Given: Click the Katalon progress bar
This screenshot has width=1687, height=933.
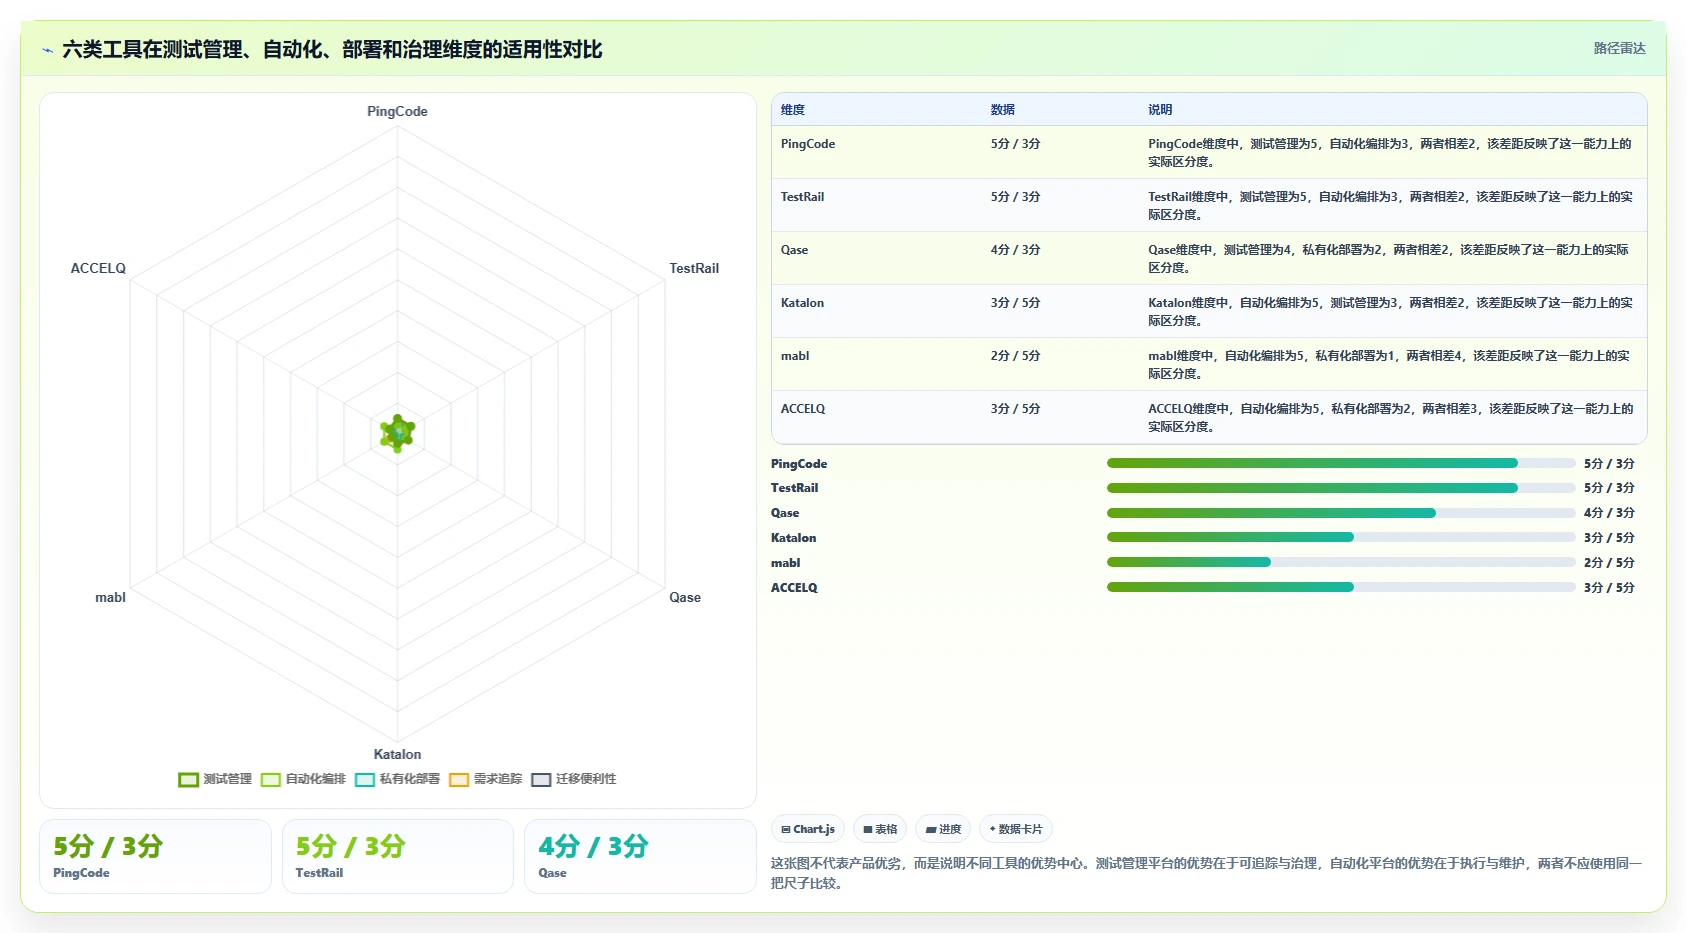Looking at the screenshot, I should point(1341,537).
